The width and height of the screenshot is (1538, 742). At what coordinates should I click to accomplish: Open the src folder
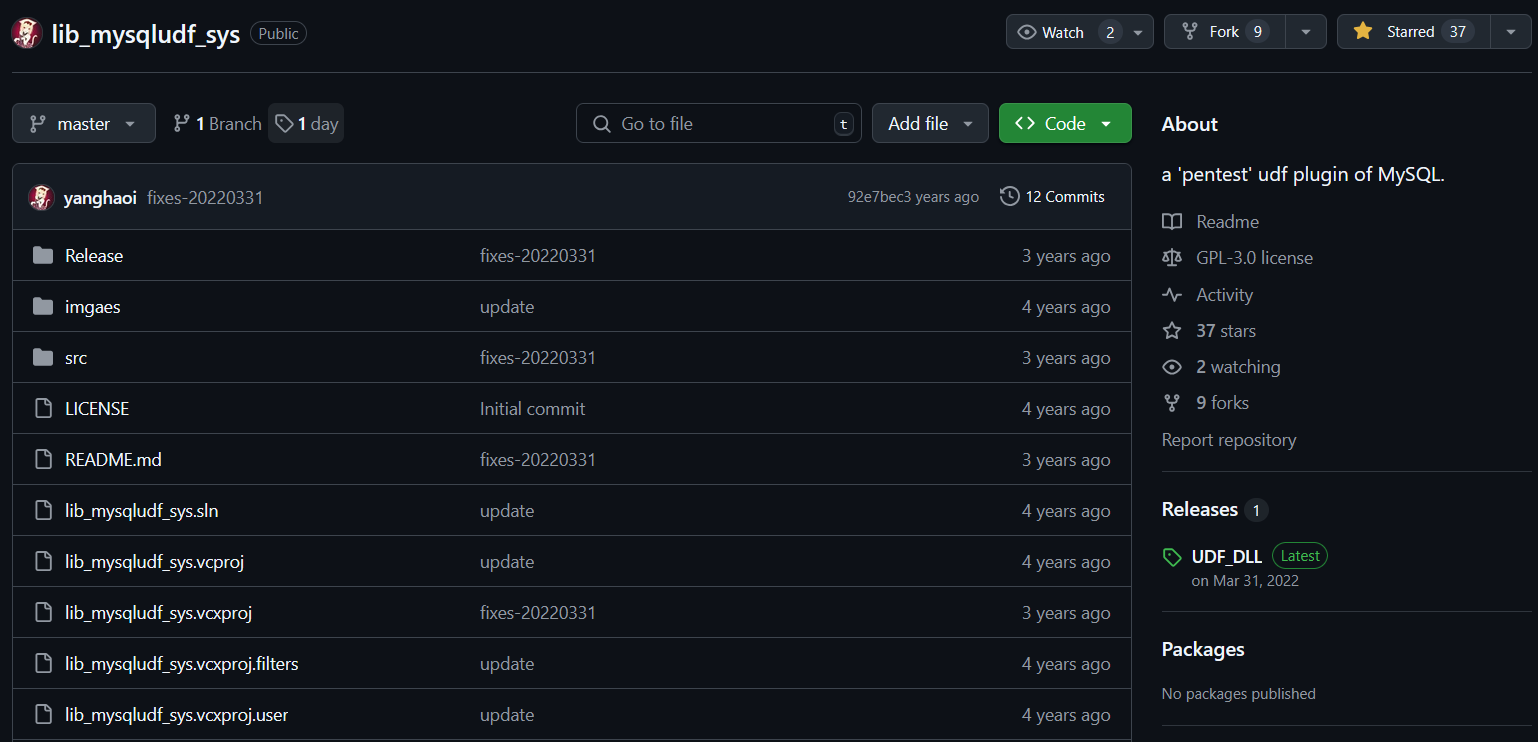tap(76, 358)
